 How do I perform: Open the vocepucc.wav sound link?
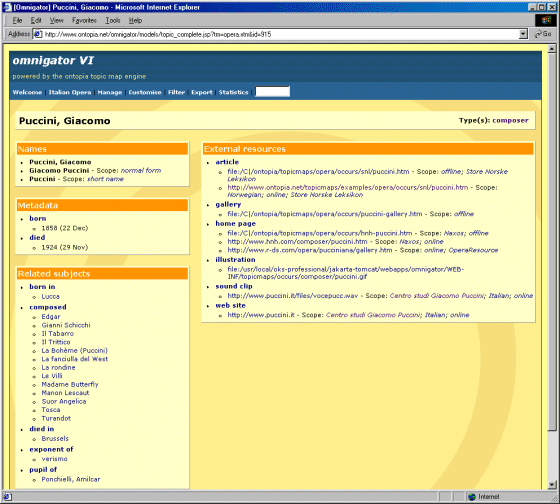point(292,296)
